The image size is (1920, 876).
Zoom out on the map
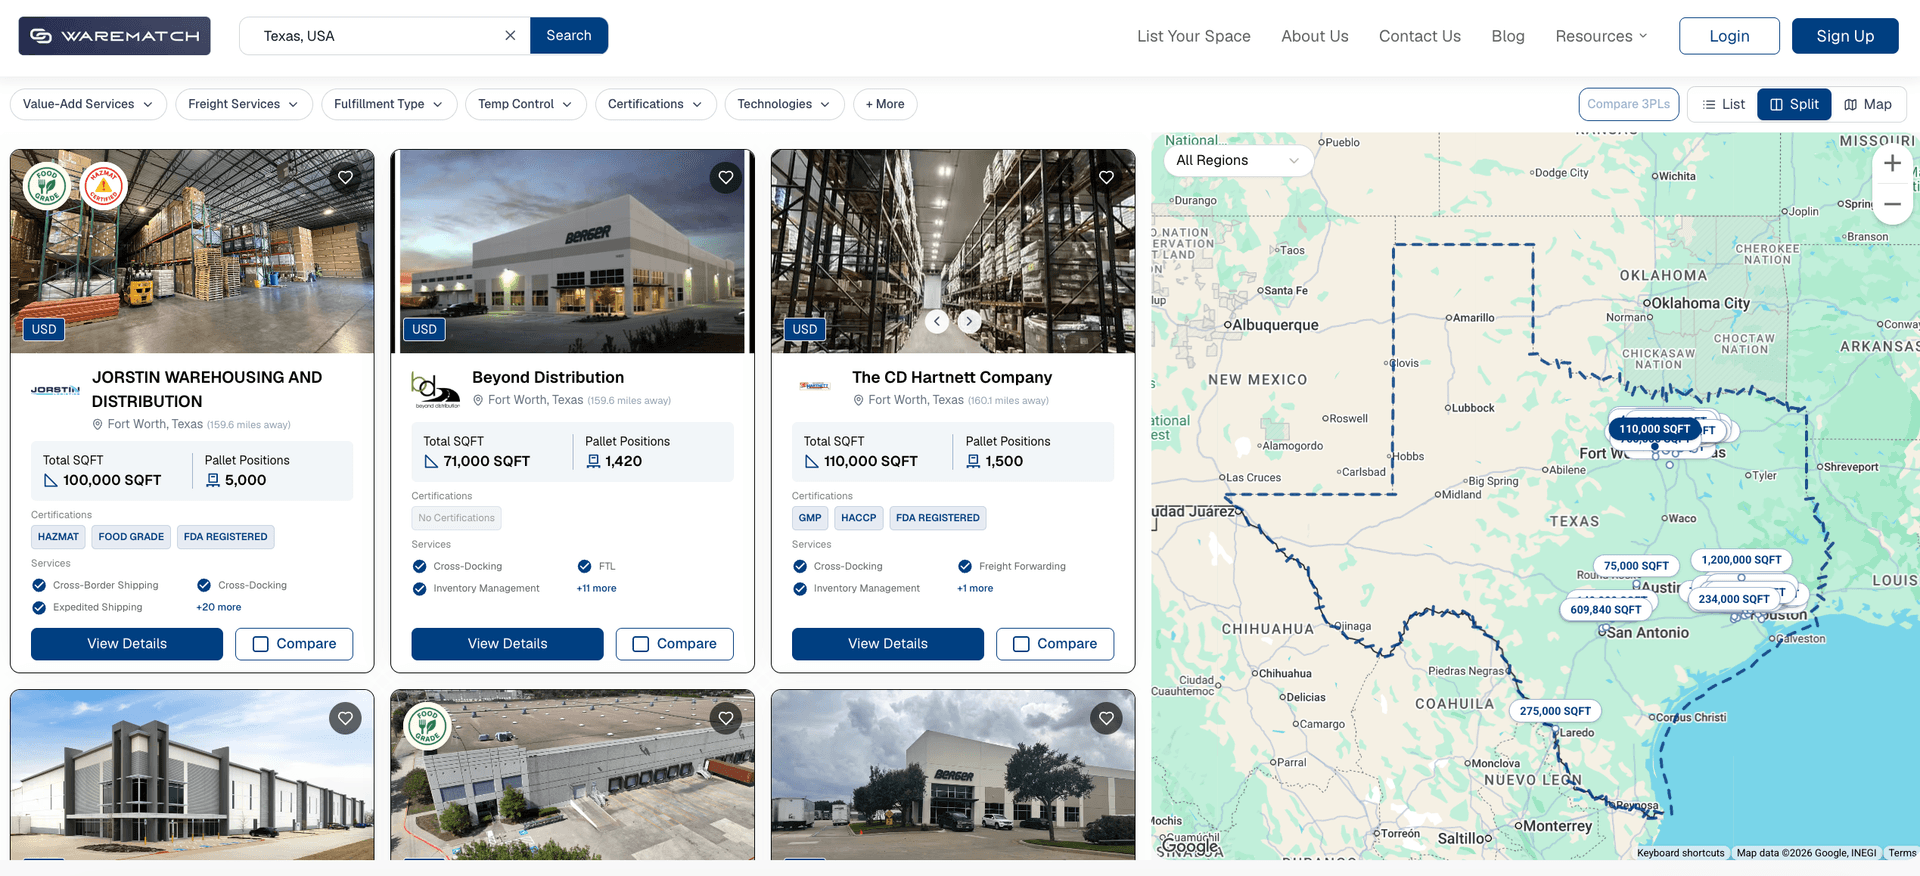pos(1892,204)
